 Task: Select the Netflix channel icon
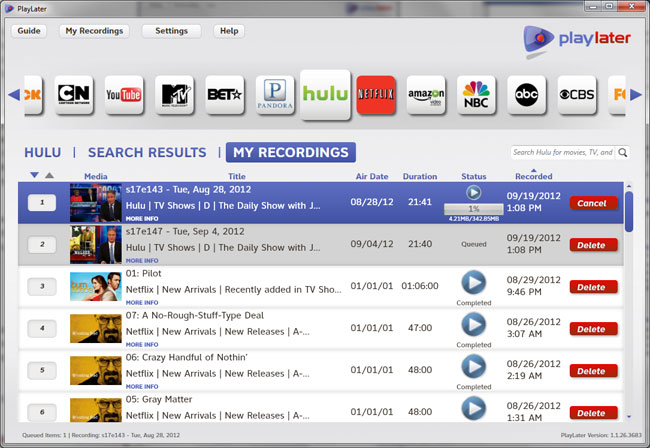(376, 95)
